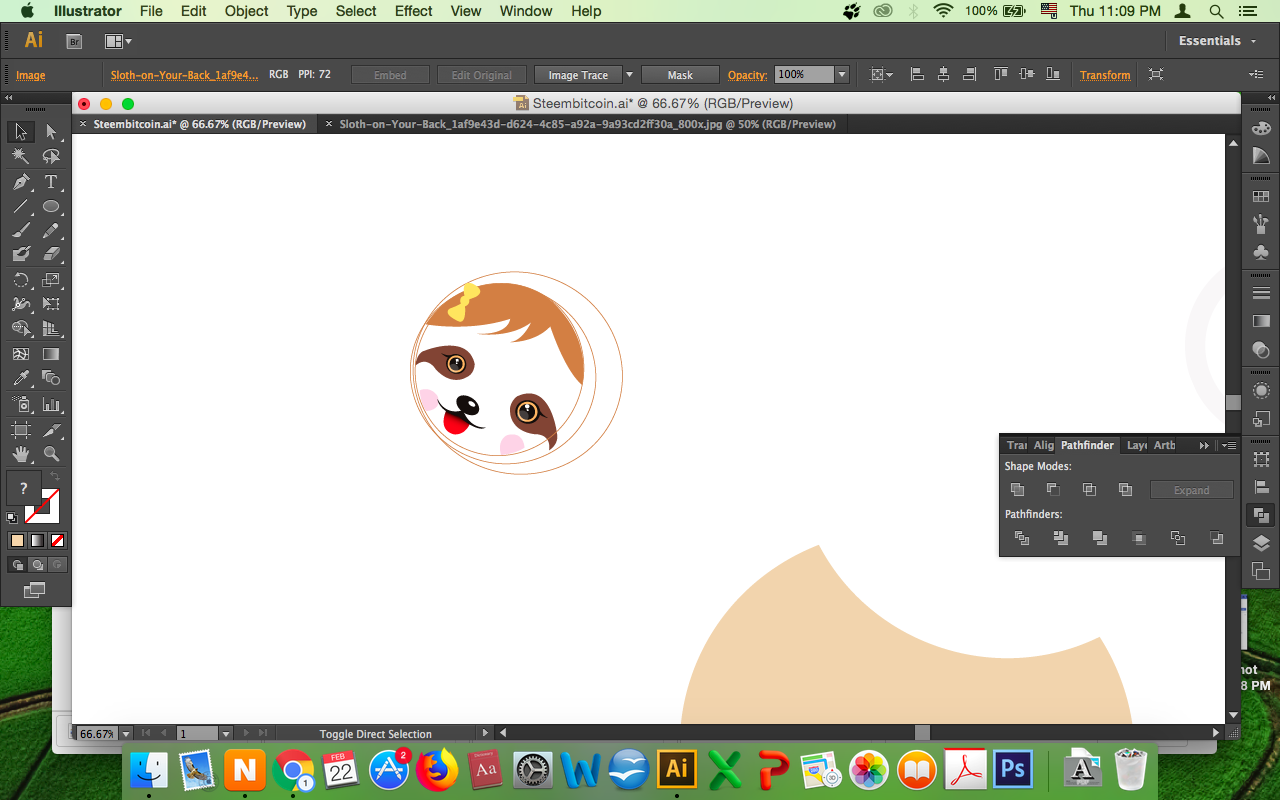Open the control bar options menu
The height and width of the screenshot is (800, 1280).
(1256, 74)
